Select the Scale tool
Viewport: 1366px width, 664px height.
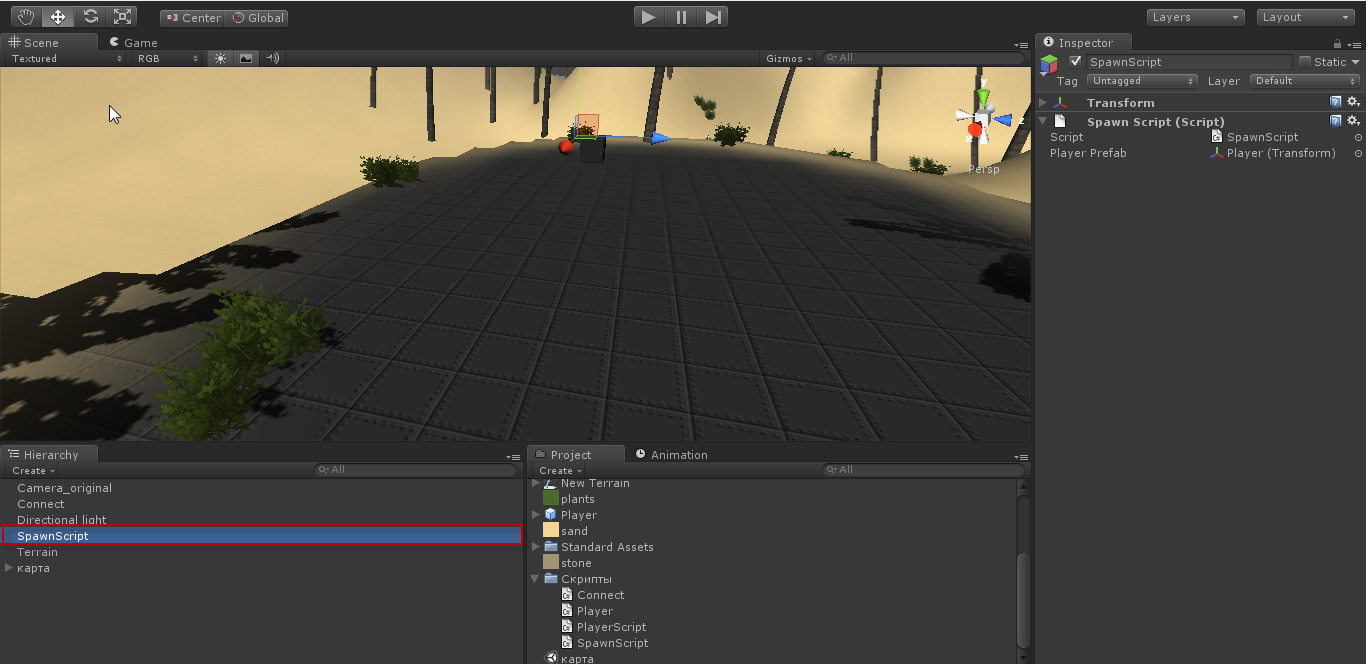click(122, 17)
